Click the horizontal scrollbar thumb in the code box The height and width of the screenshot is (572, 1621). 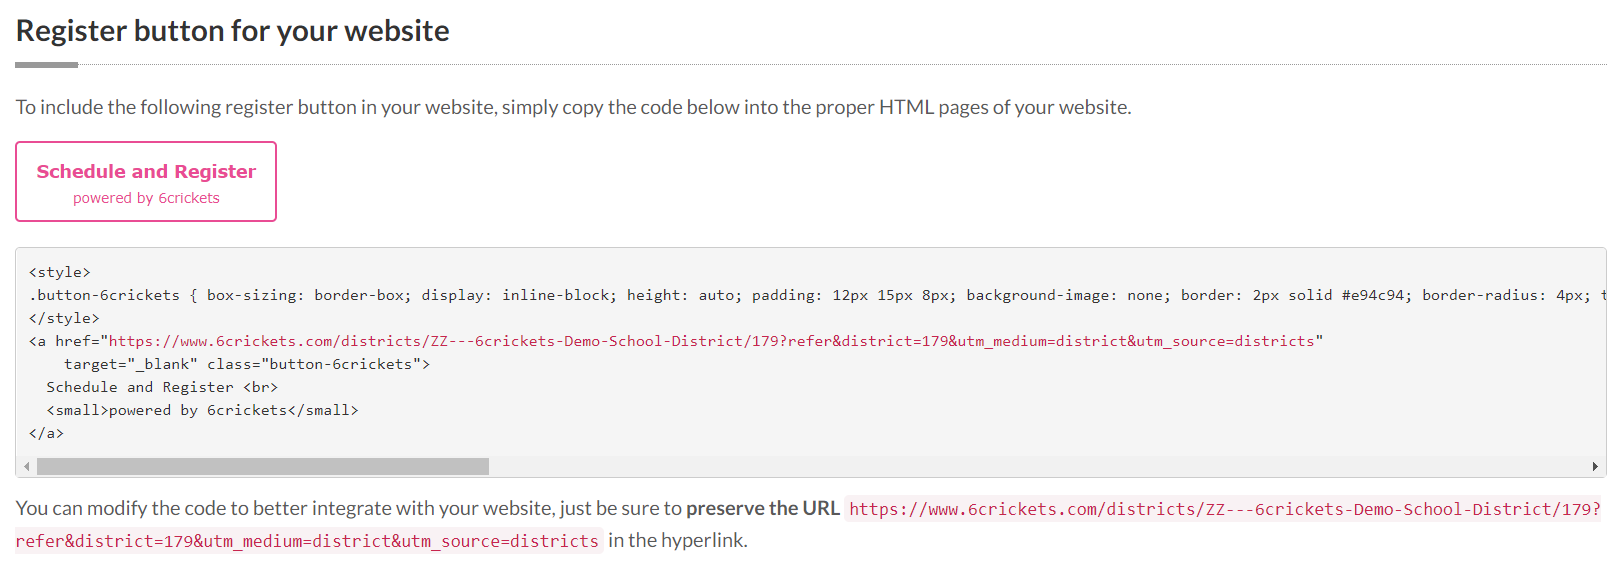(x=262, y=467)
